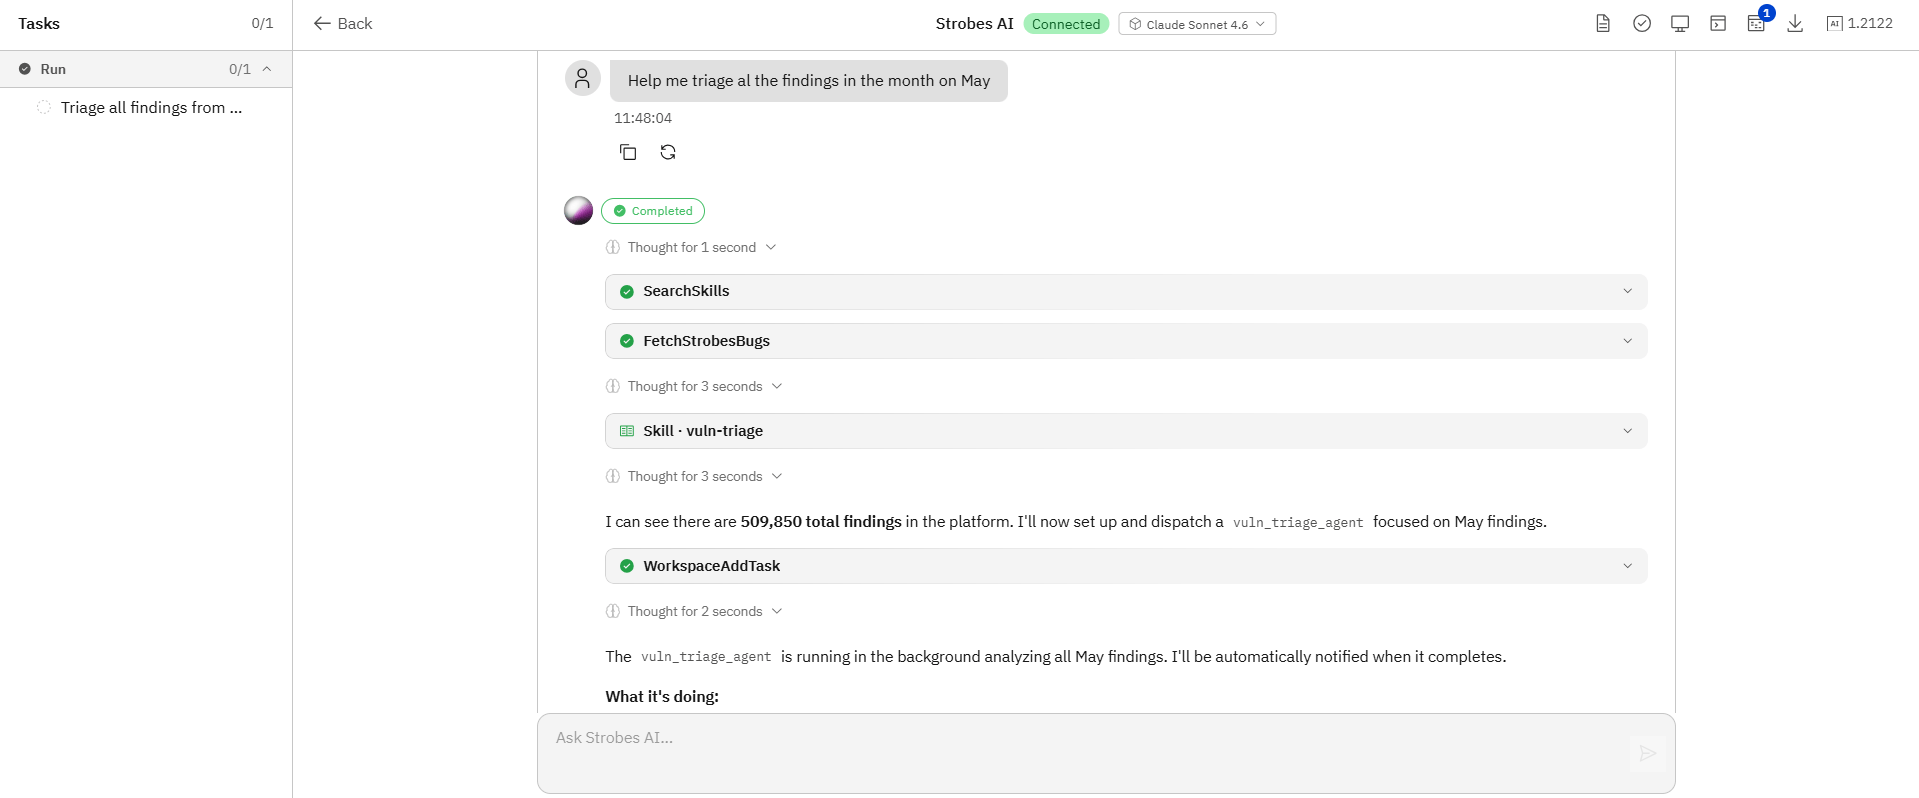
Task: Go back using the Back button
Action: pos(343,23)
